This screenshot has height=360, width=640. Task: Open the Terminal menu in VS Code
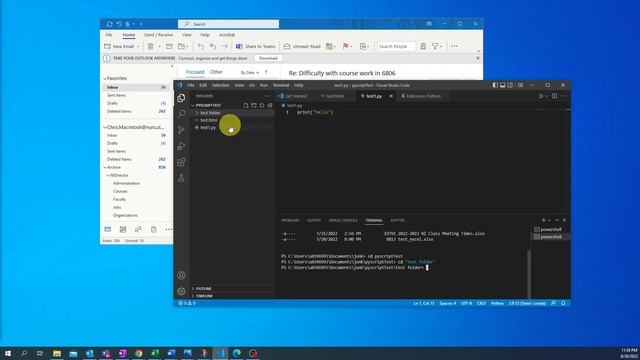281,85
